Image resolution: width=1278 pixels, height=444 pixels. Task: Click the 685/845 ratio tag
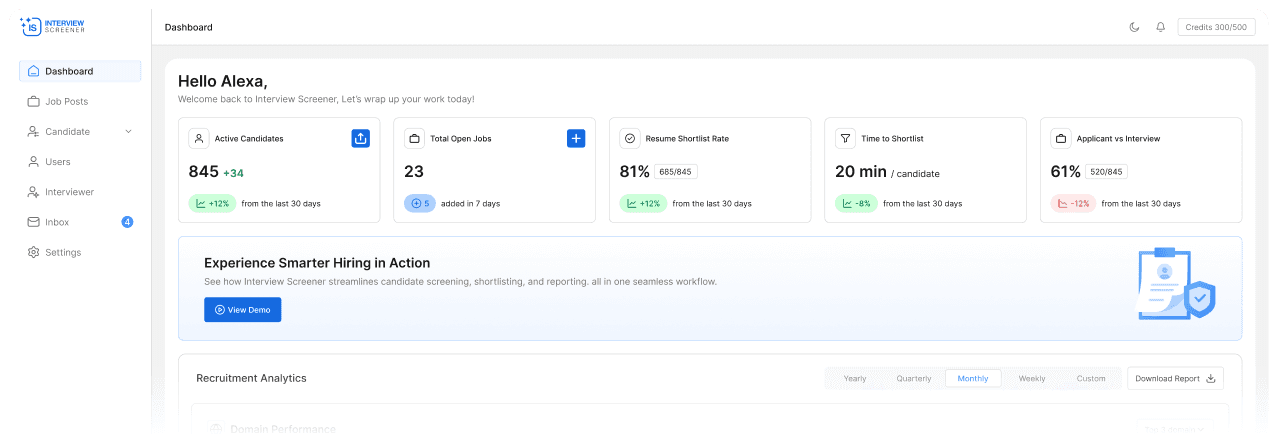(677, 172)
